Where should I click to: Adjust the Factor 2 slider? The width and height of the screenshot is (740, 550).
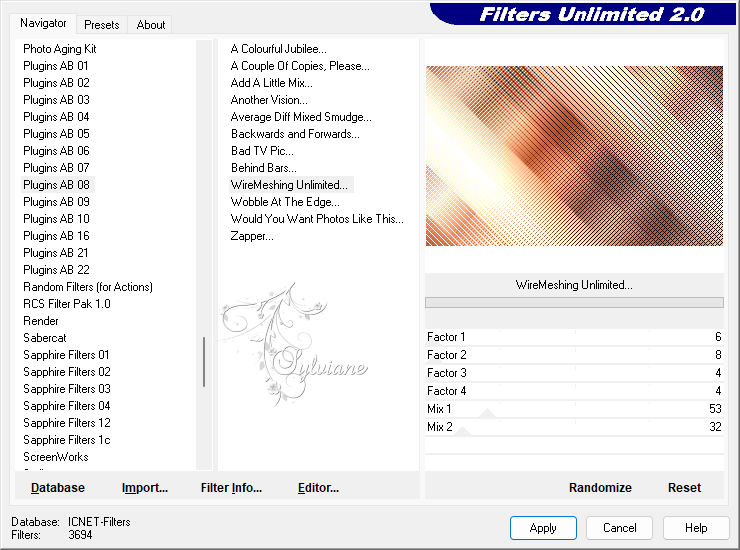(x=574, y=355)
